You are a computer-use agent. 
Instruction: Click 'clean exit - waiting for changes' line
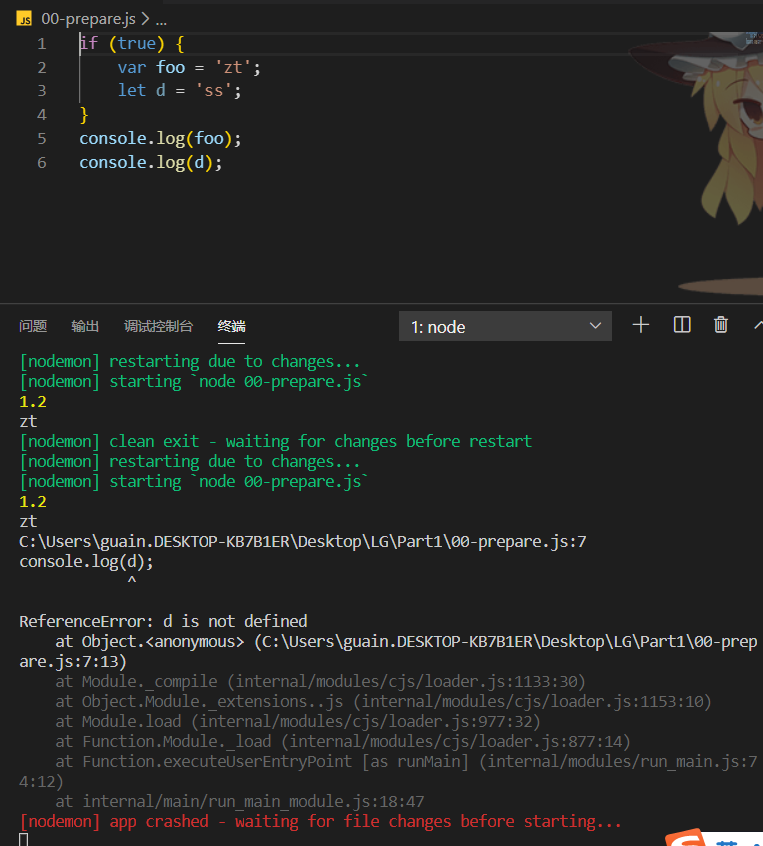276,441
